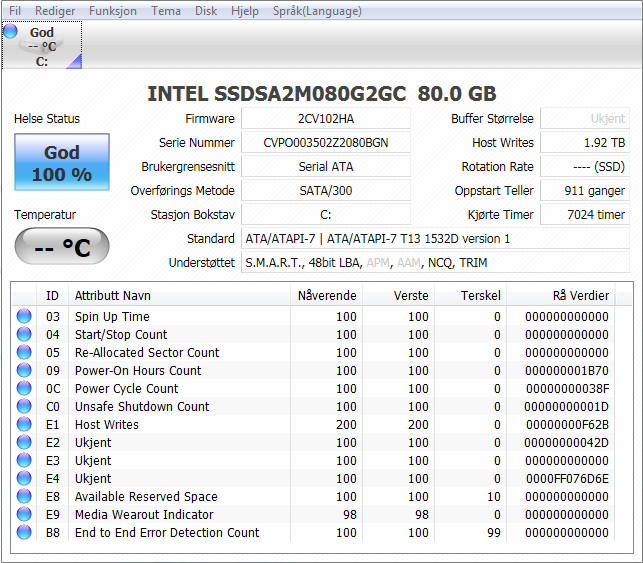Open the Tema menu
The image size is (643, 563).
(166, 11)
